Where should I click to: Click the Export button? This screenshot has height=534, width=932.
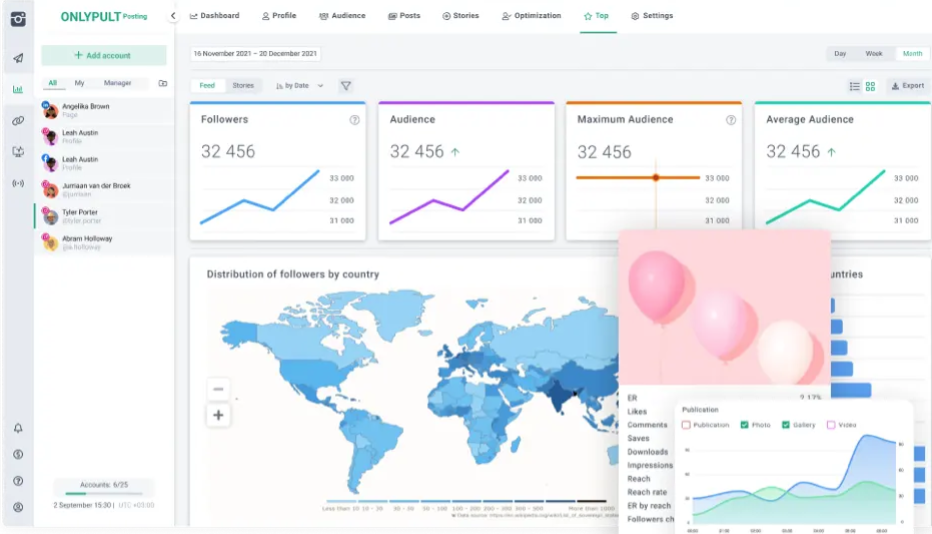907,86
